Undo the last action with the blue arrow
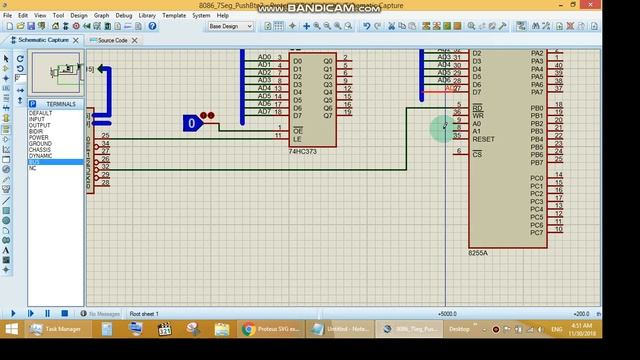This screenshot has height=360, width=640. click(367, 26)
